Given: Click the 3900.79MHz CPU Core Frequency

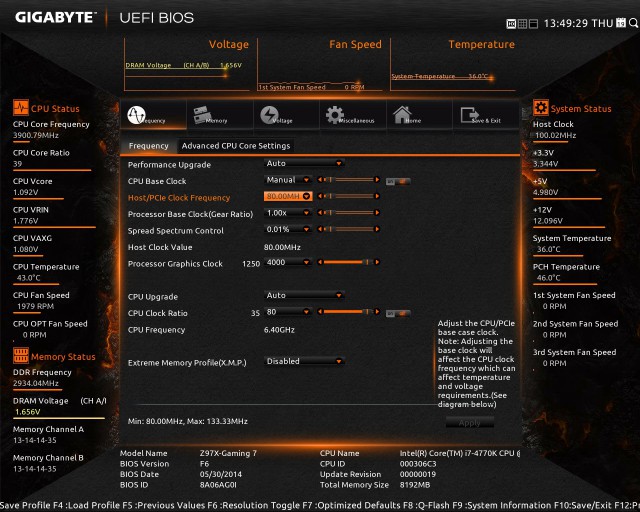Looking at the screenshot, I should point(36,135).
